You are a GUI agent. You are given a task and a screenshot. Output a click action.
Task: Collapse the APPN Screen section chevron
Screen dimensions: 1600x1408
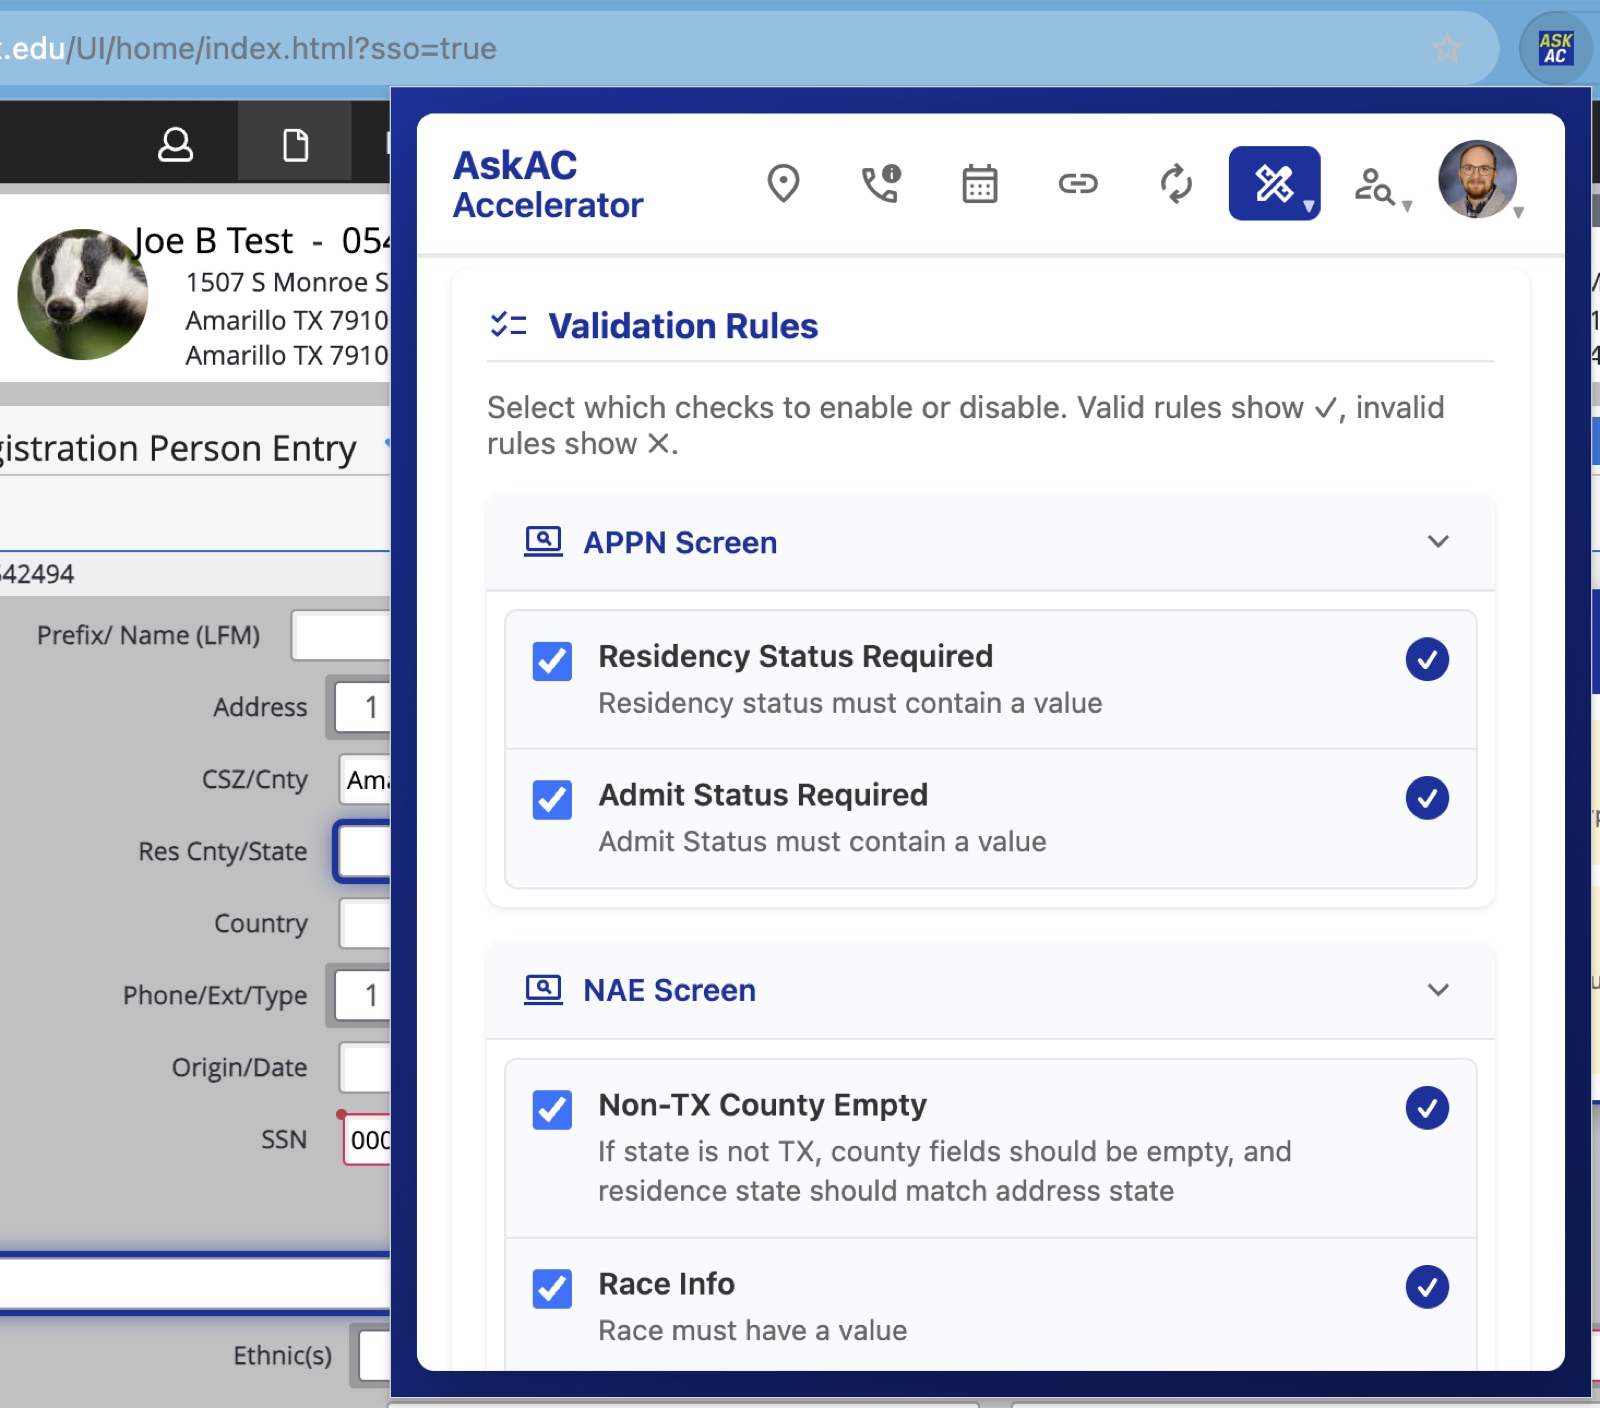[1438, 541]
